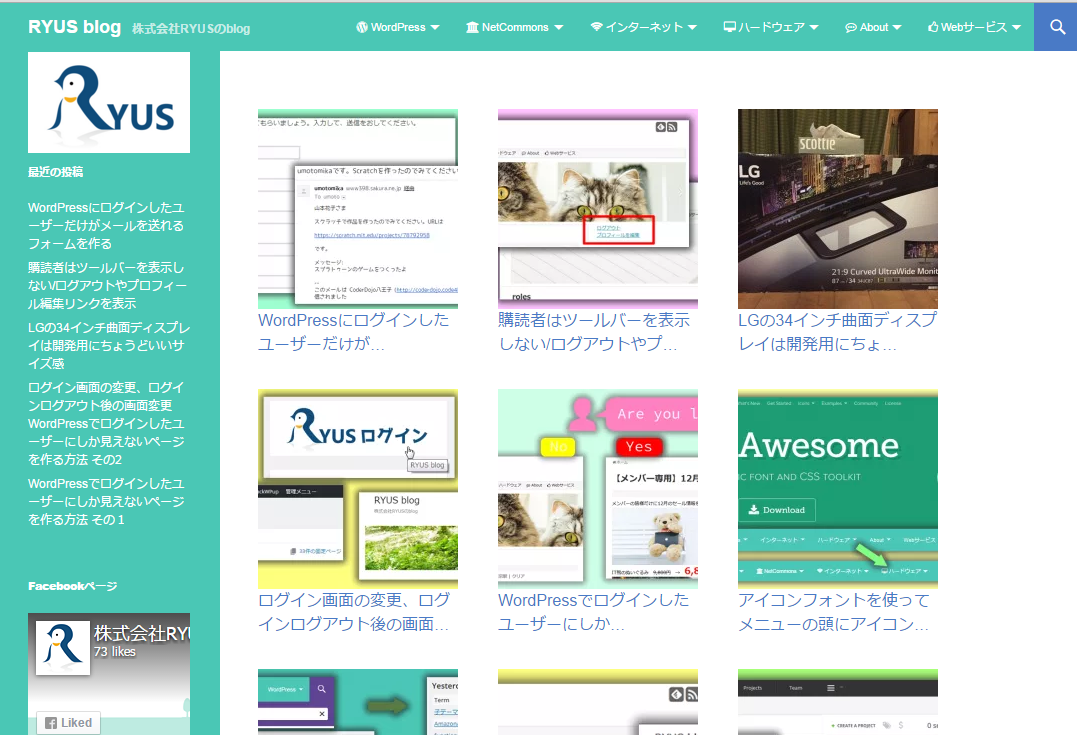
Task: Expand the インターネット menu arrow
Action: (692, 27)
